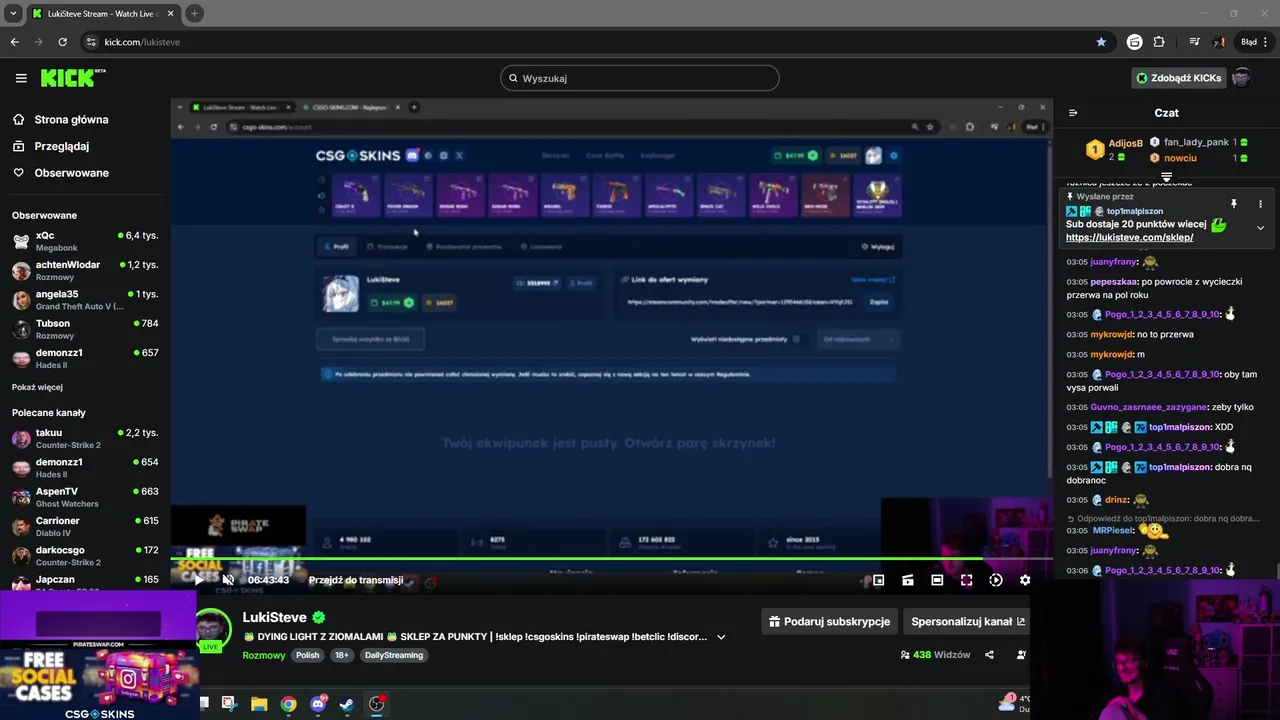Enable picture-in-picture mode
Screen dimensions: 1280x720
(878, 580)
